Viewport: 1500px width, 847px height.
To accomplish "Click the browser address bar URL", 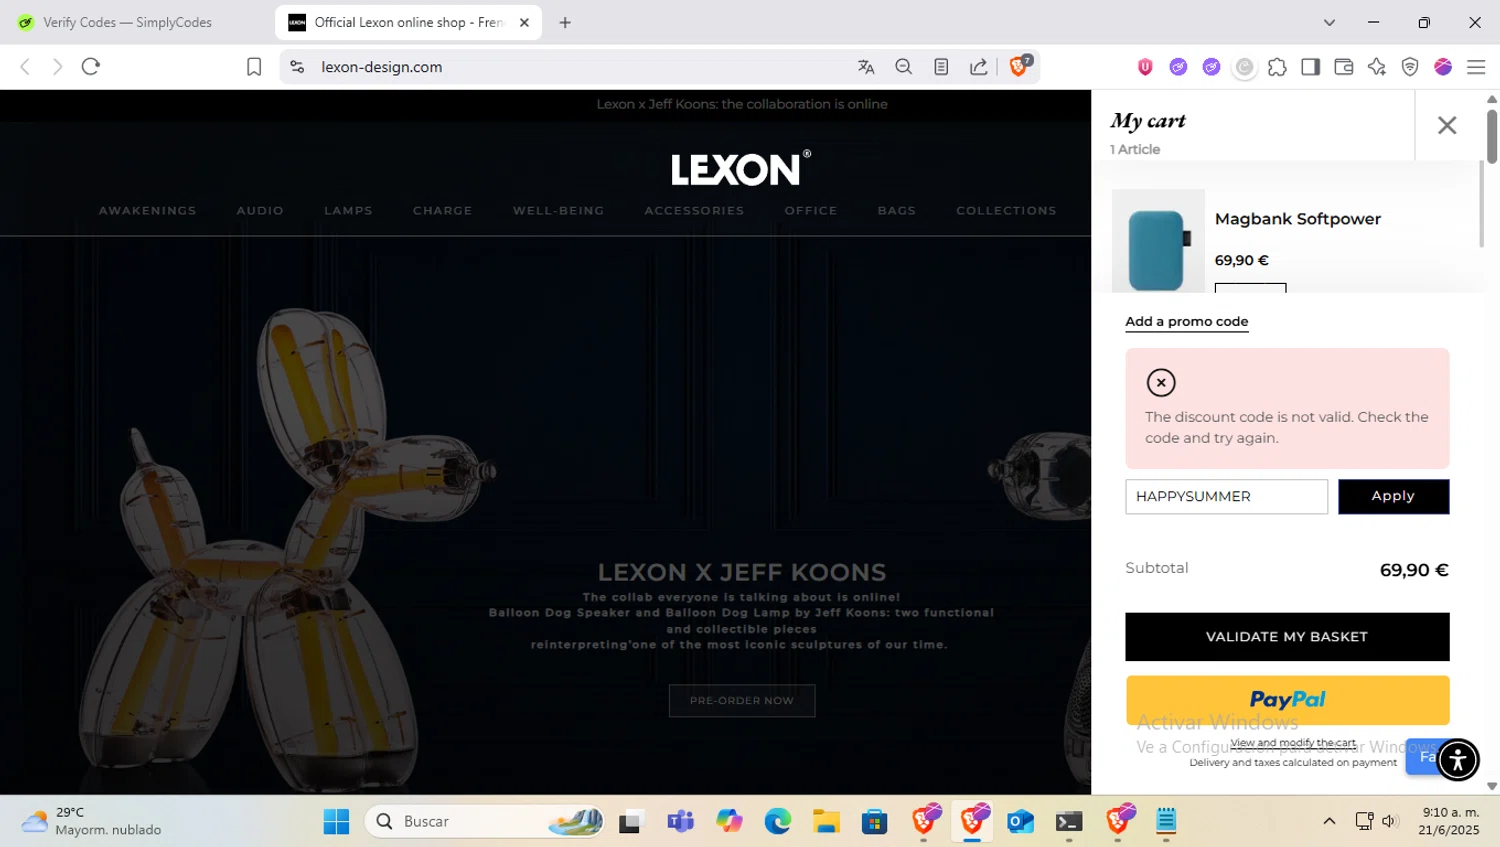I will coord(381,67).
